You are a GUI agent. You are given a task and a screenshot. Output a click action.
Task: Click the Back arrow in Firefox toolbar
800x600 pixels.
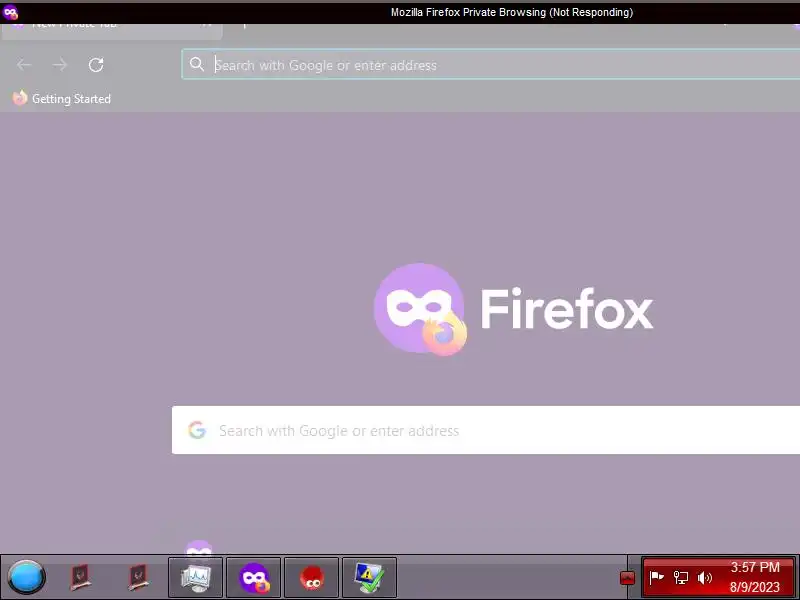pyautogui.click(x=24, y=65)
